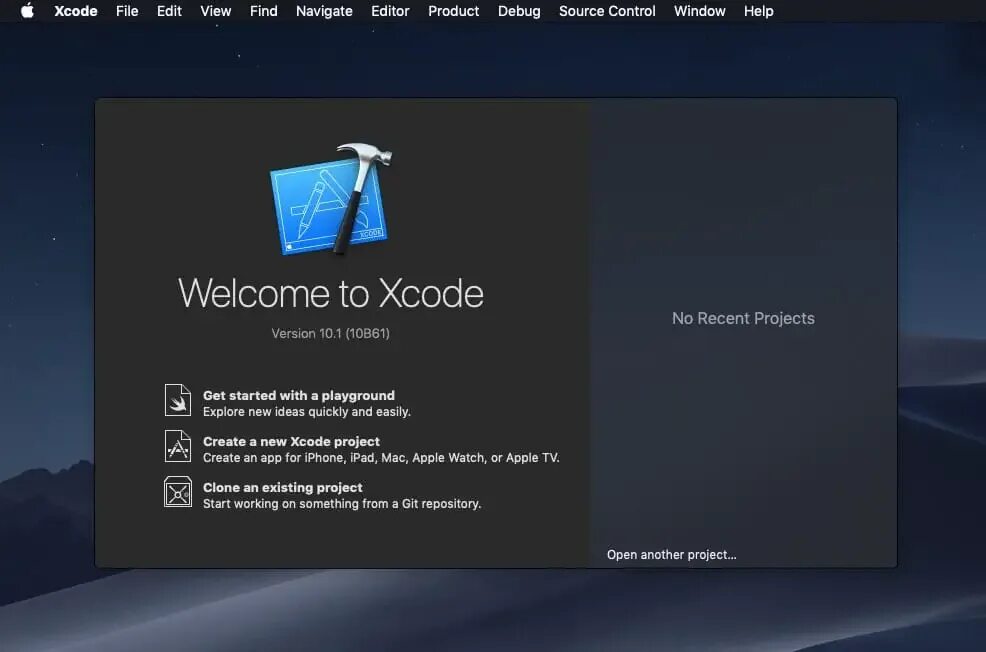Open the Window menu
The height and width of the screenshot is (652, 986).
pyautogui.click(x=699, y=11)
